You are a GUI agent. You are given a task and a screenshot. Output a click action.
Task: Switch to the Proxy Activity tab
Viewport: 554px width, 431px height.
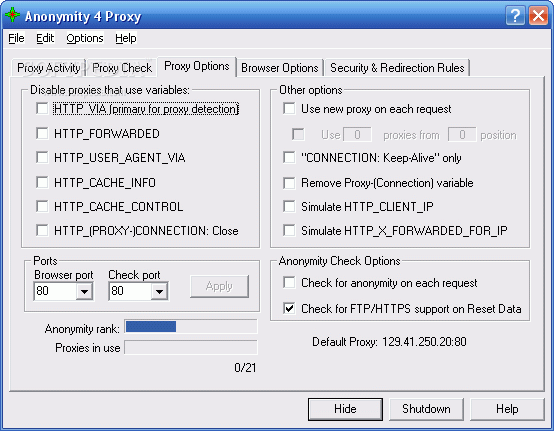click(49, 68)
